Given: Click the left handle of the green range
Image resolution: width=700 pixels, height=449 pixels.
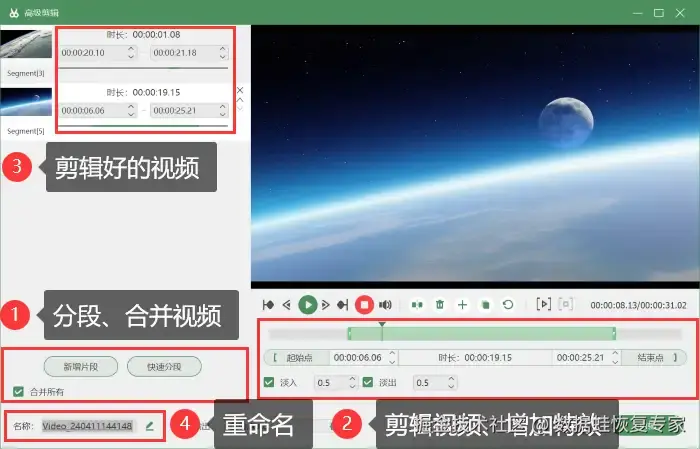Looking at the screenshot, I should [350, 333].
